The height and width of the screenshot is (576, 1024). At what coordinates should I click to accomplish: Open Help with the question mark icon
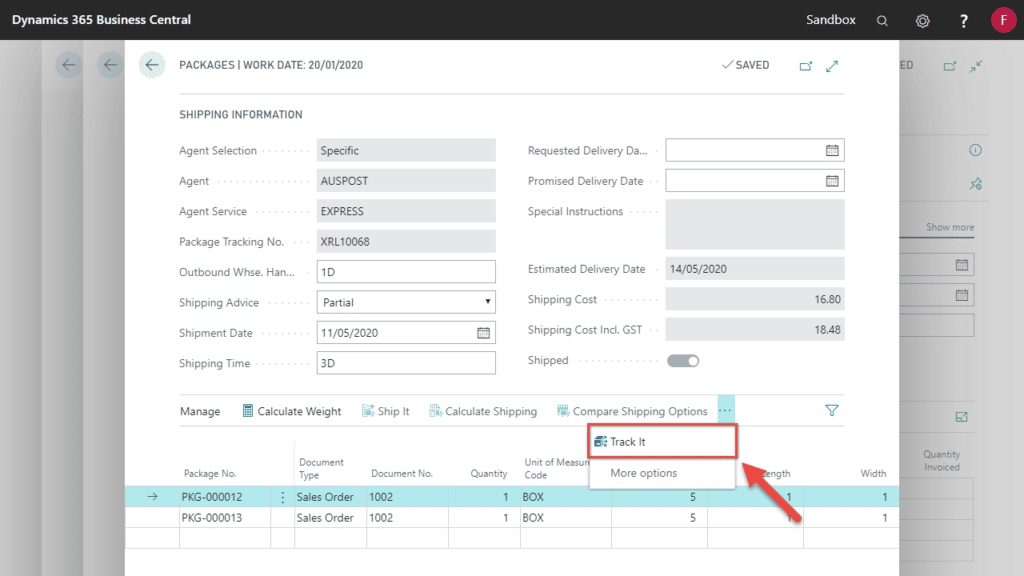click(x=963, y=20)
